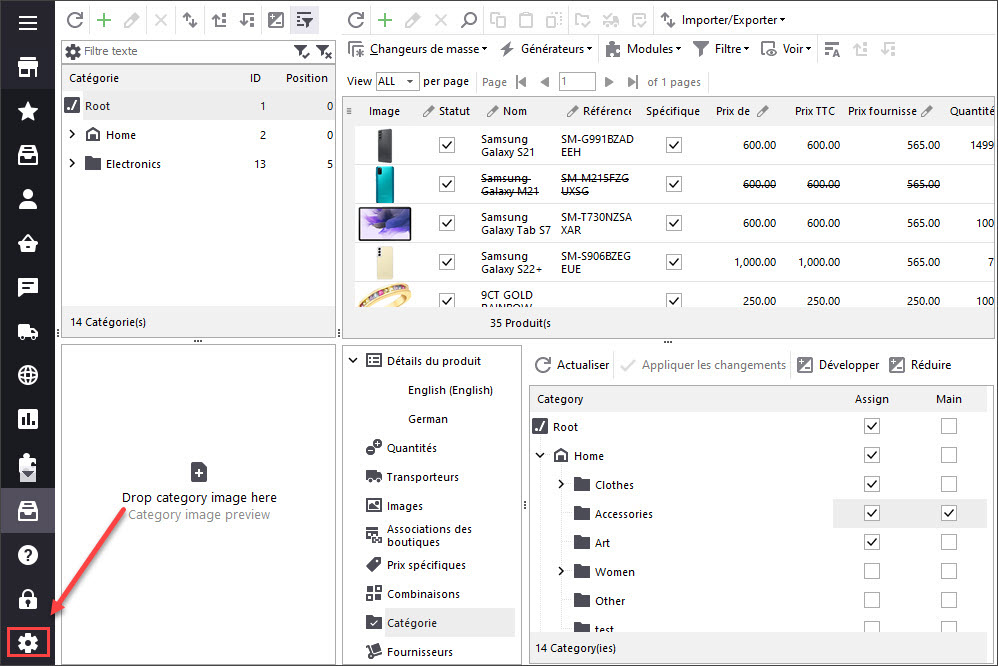Open Générateurs menu
Screen dimensions: 998x666
(x=546, y=49)
